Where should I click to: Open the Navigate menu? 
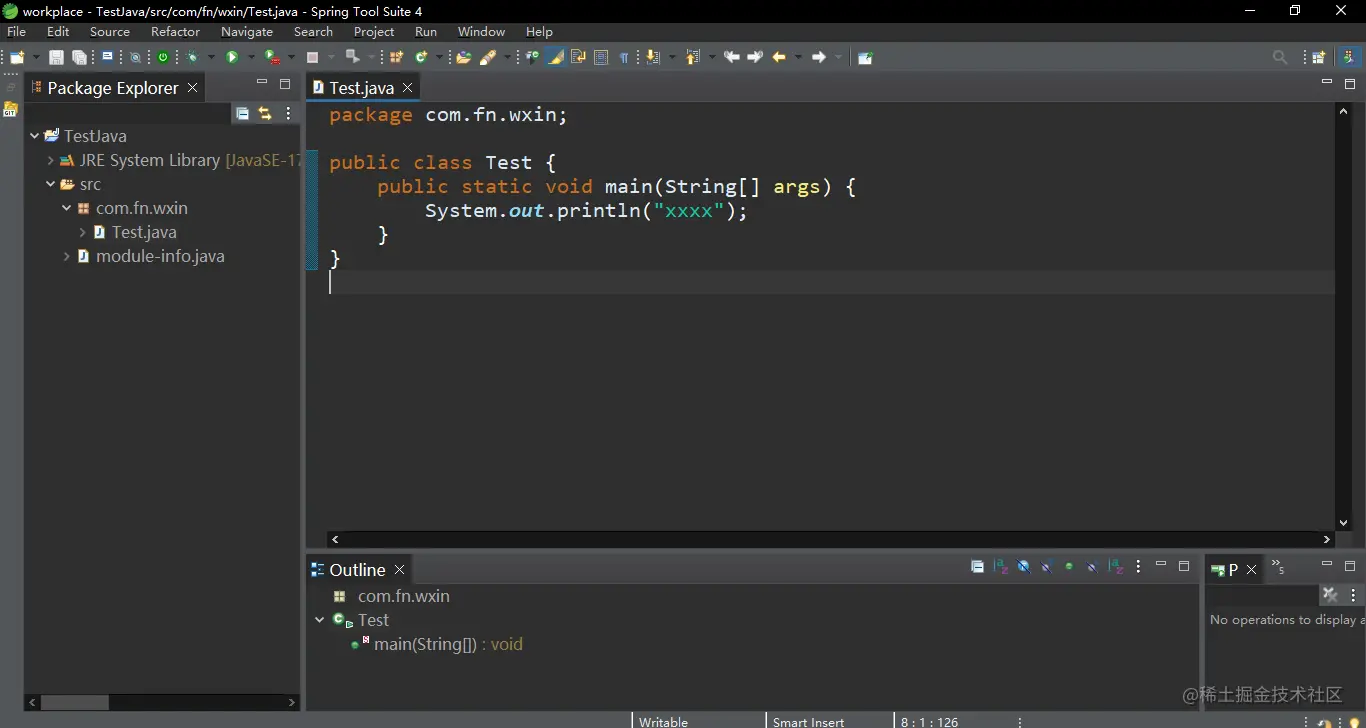[247, 32]
